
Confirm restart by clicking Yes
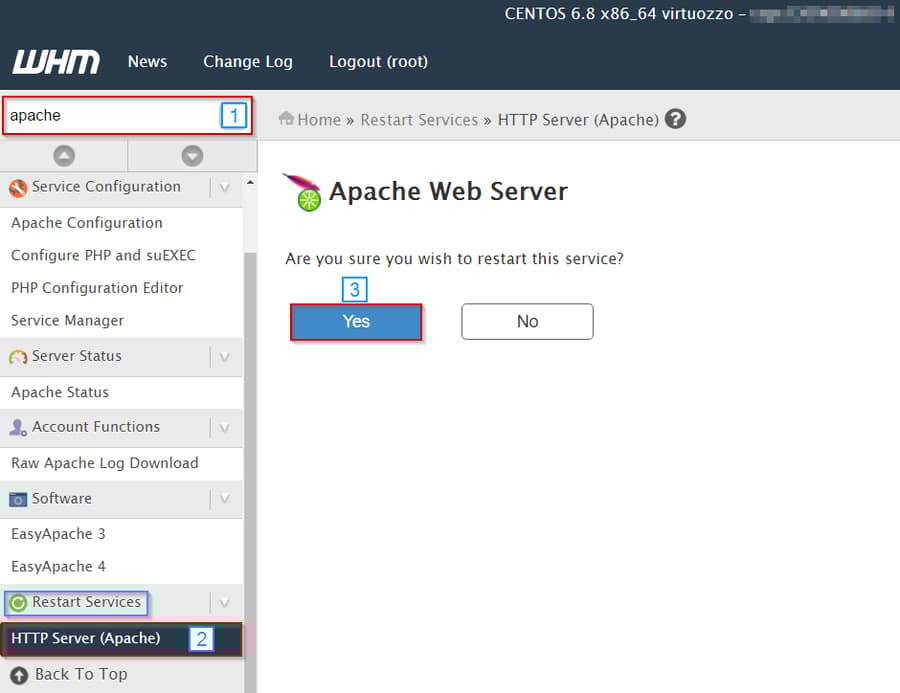356,321
